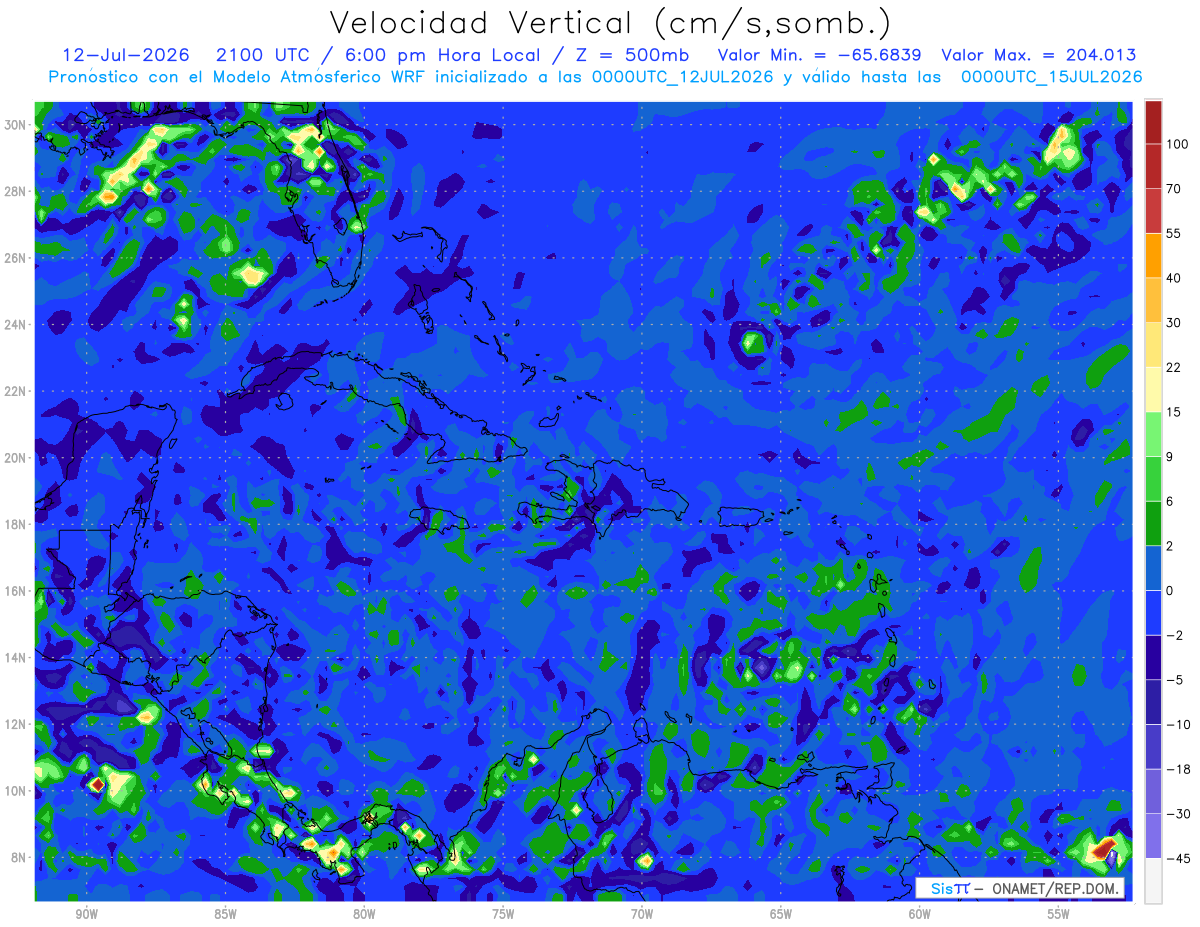
Task: Click the latitude label "18N"
Action: (14, 524)
